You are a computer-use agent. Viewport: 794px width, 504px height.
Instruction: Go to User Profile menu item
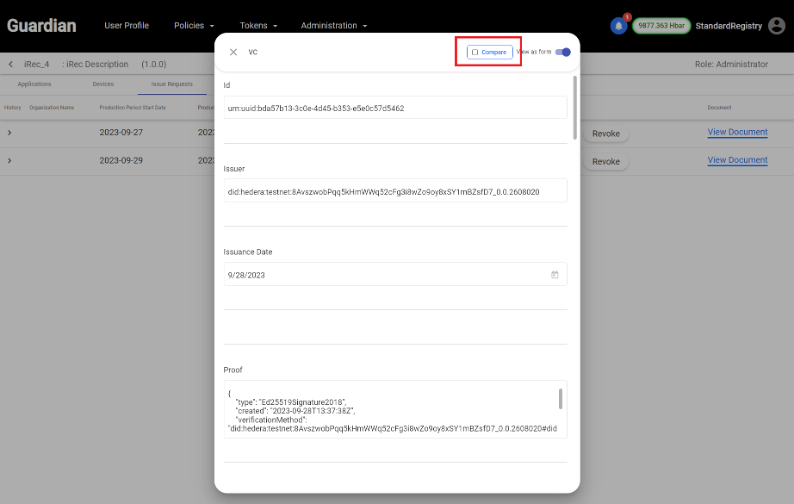click(x=126, y=25)
